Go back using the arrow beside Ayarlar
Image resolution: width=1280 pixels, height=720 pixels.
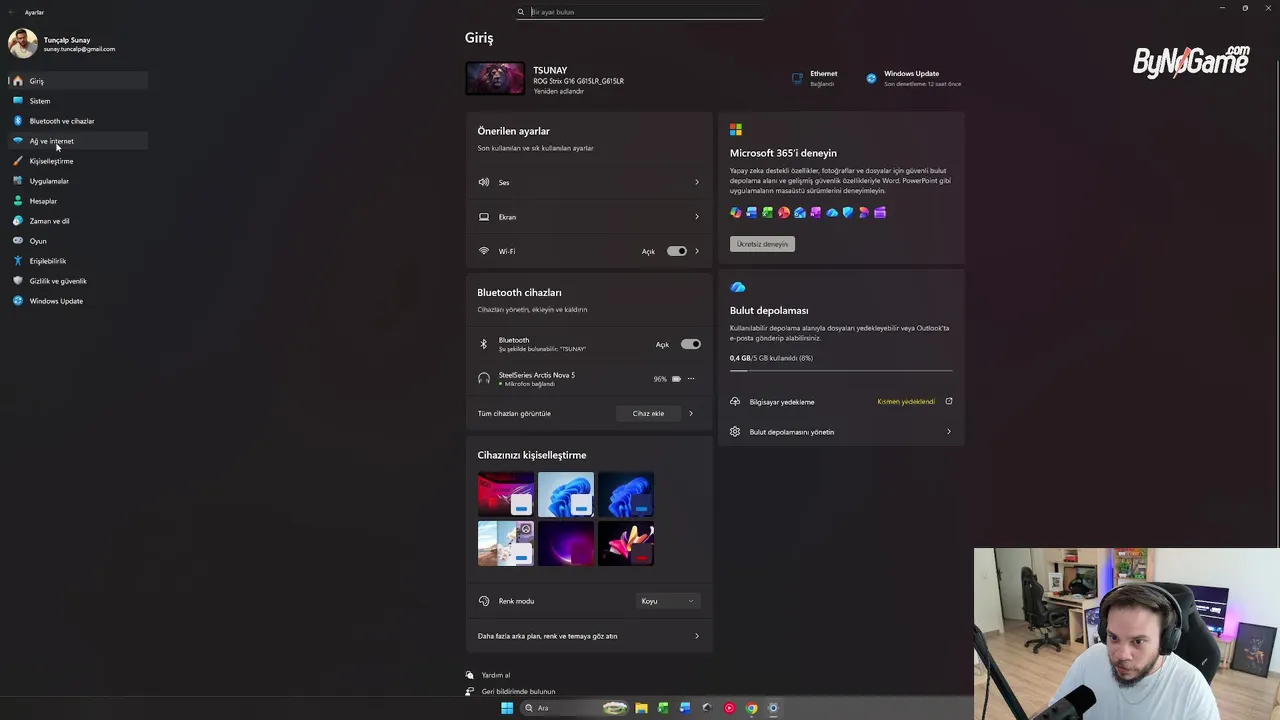10,12
